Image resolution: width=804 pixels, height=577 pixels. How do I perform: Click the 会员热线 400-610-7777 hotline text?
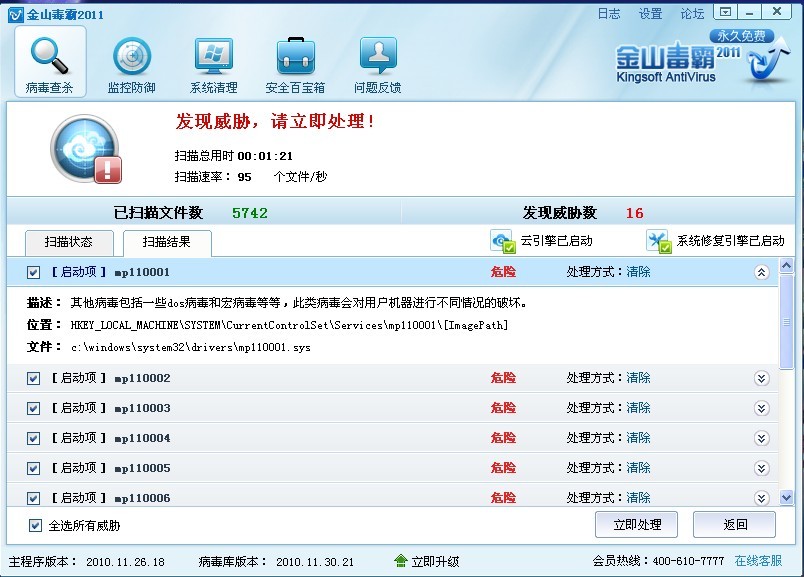click(658, 561)
